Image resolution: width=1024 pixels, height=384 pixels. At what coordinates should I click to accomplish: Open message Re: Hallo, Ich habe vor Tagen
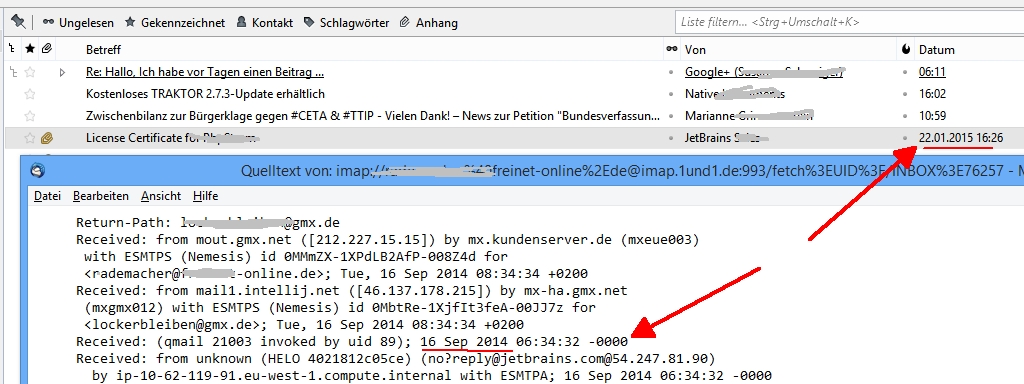[205, 72]
